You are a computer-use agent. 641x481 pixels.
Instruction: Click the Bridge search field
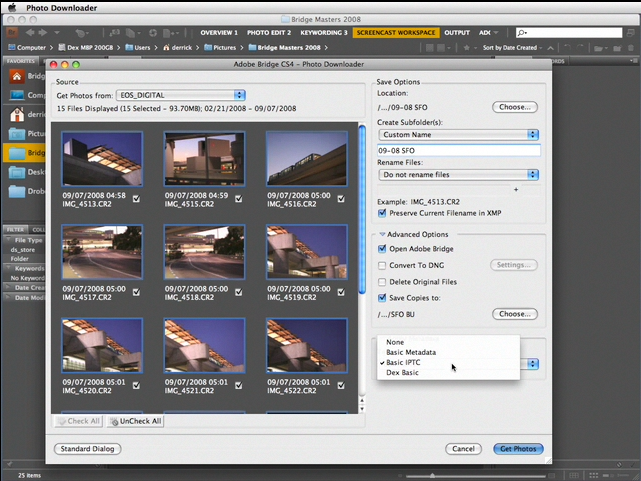tap(569, 32)
